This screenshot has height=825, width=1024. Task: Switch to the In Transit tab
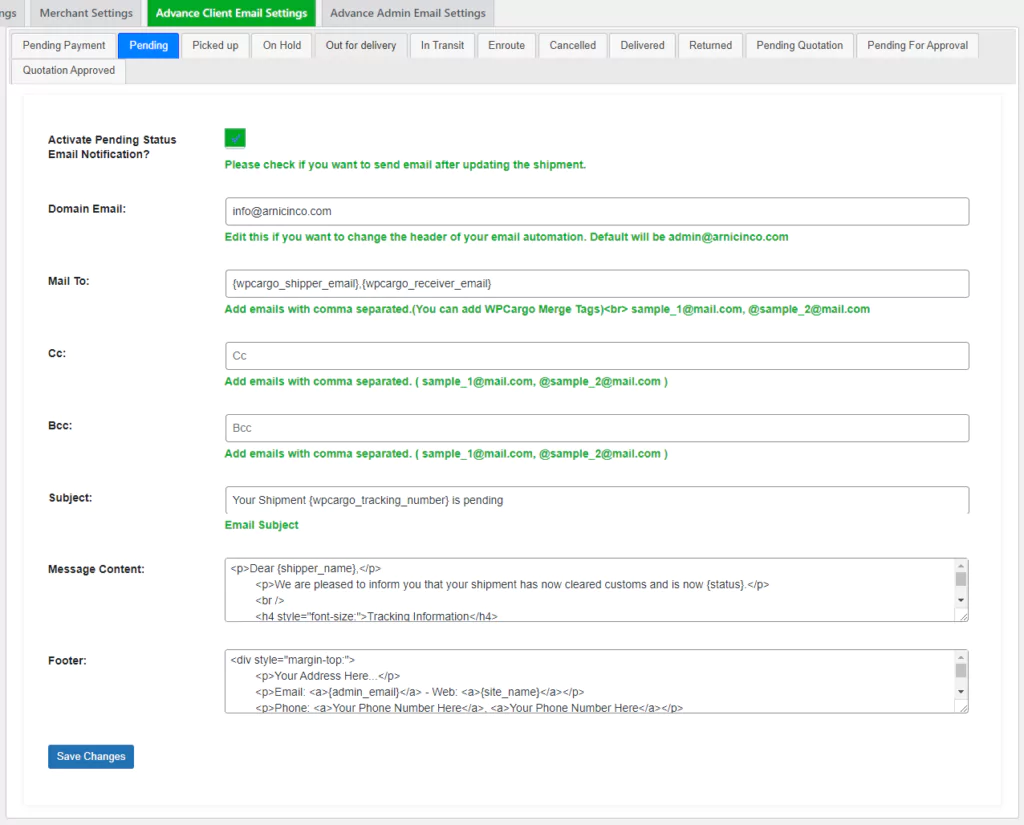[x=442, y=45]
